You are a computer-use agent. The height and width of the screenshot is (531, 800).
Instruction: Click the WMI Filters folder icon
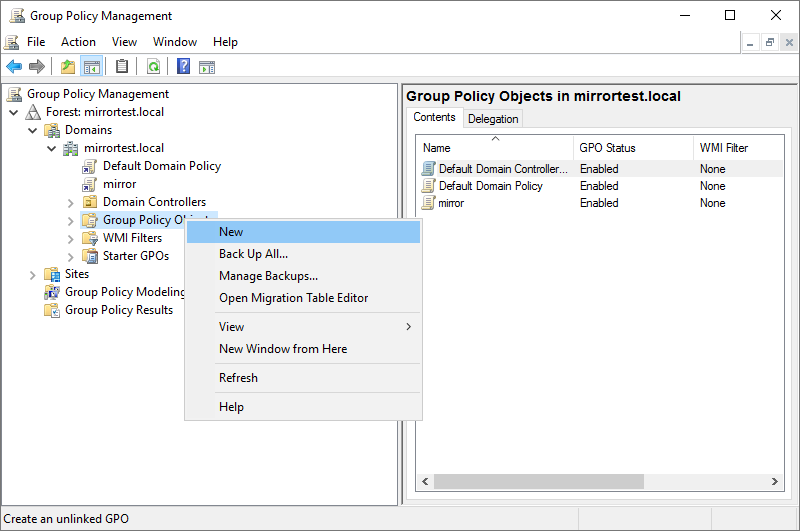tap(90, 238)
